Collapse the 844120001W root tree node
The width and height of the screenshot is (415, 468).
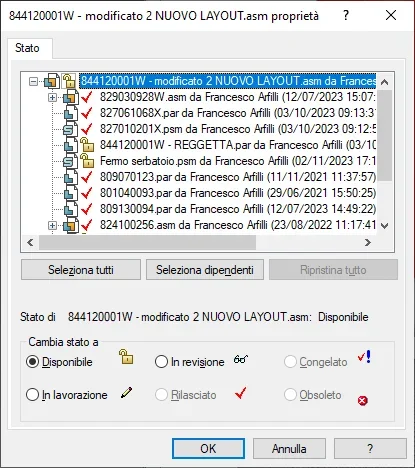[x=33, y=81]
